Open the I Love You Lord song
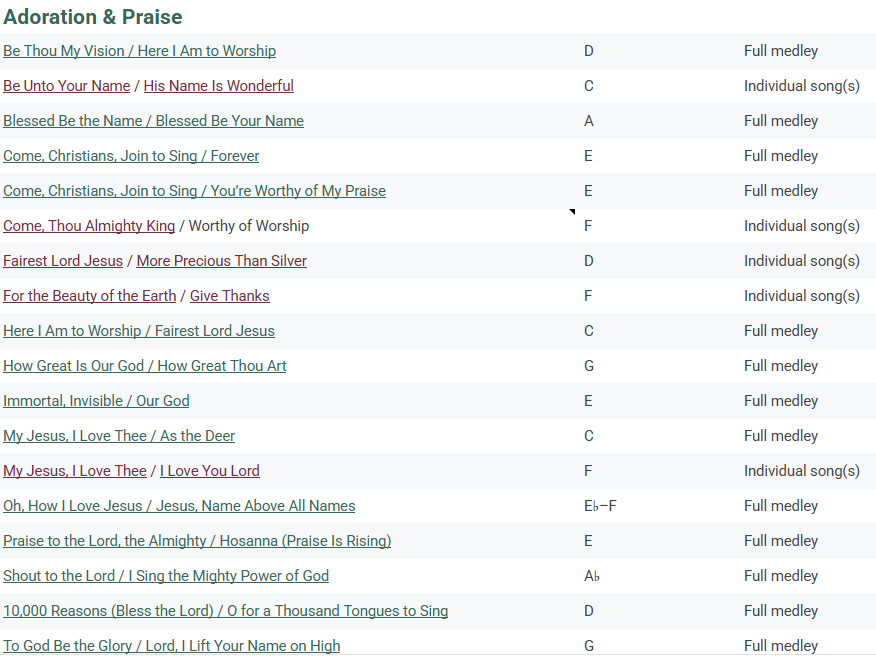 click(209, 471)
